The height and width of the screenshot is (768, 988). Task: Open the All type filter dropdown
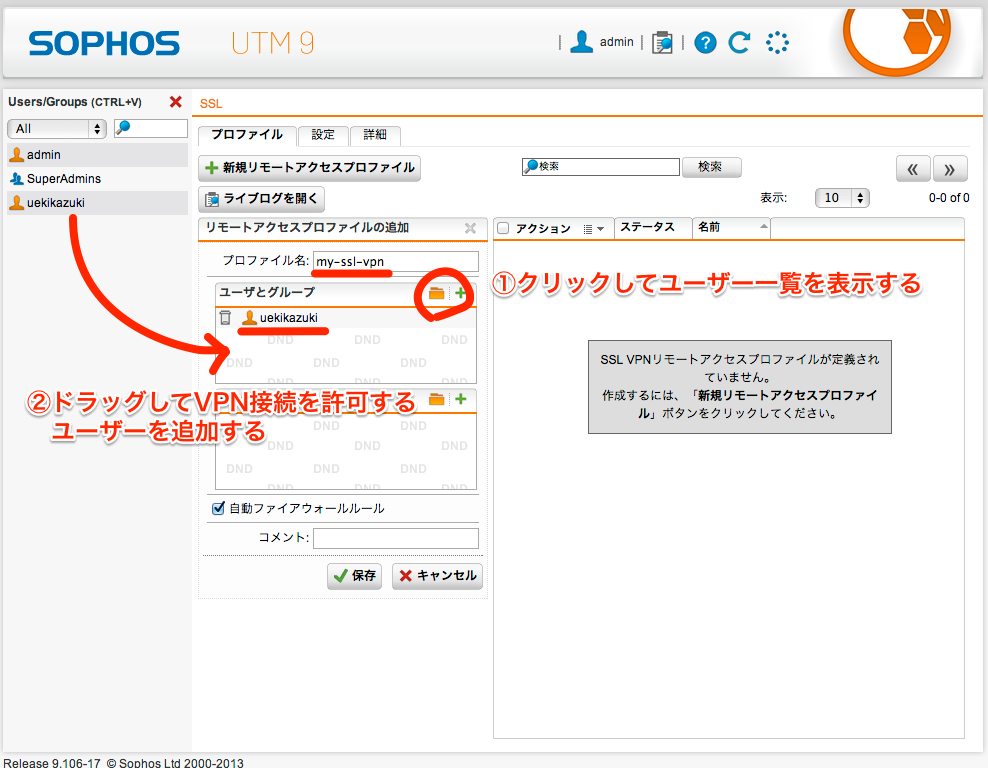coord(57,129)
